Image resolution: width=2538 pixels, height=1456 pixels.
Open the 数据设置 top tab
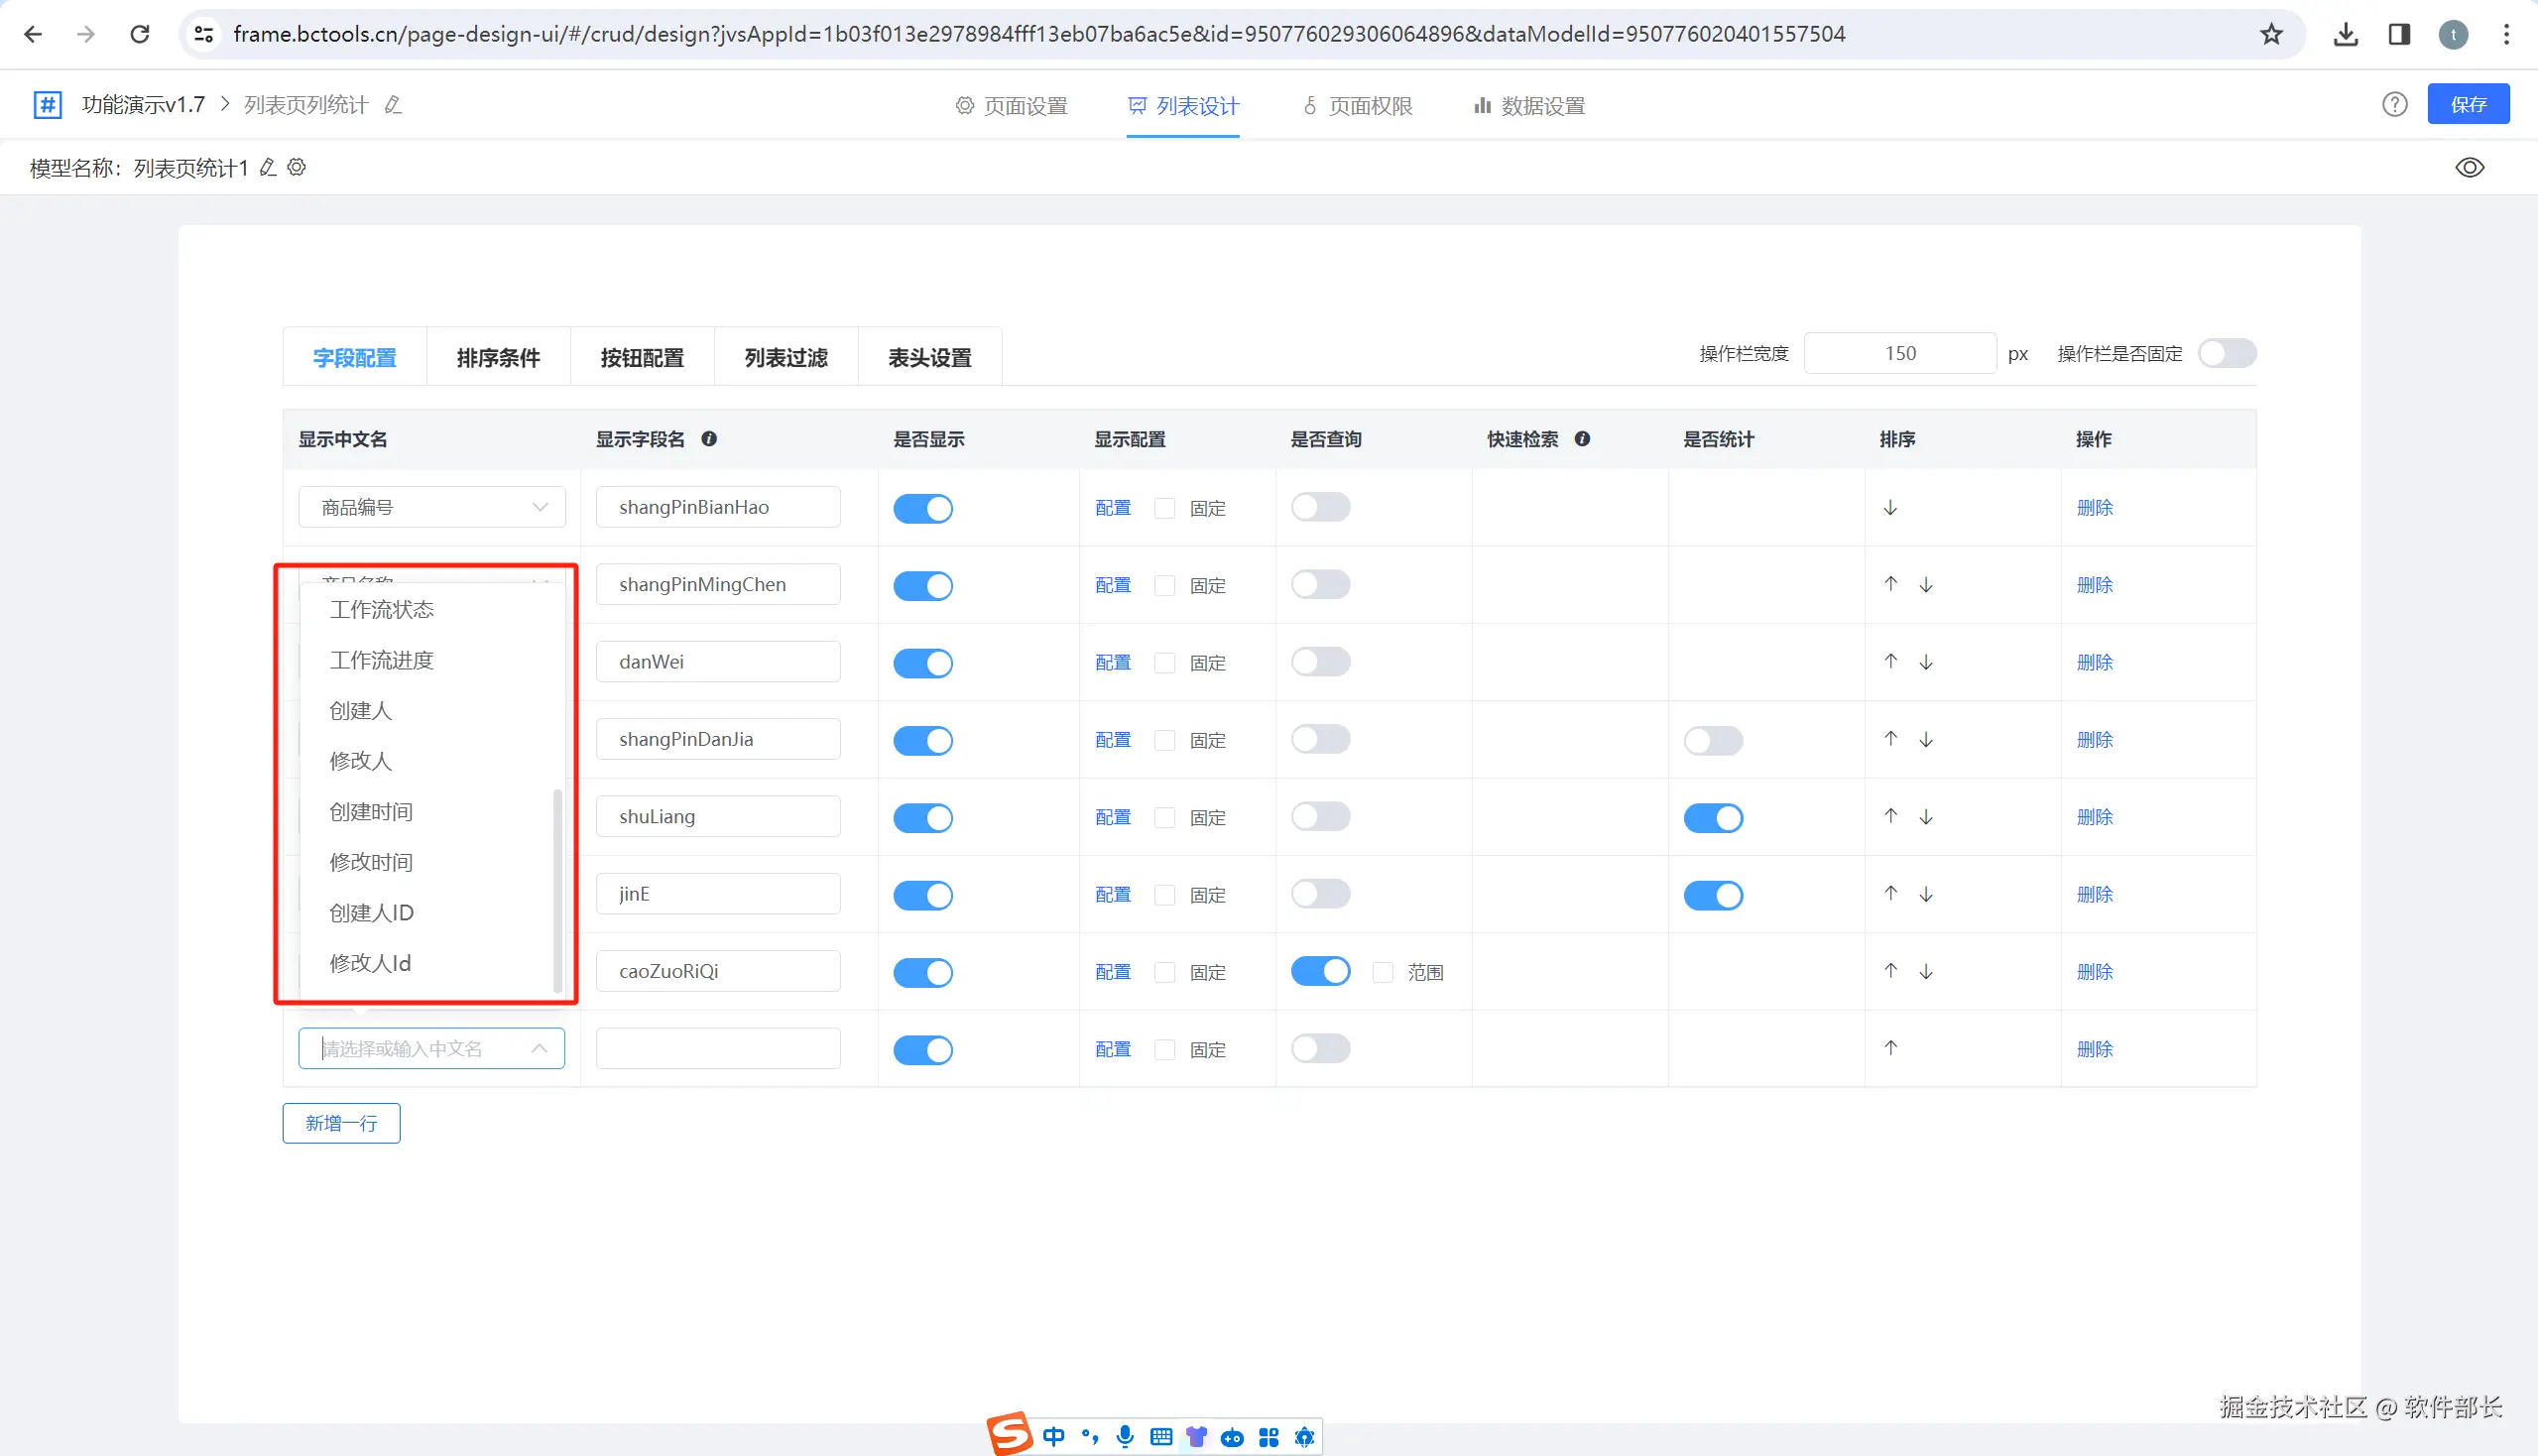pyautogui.click(x=1529, y=105)
